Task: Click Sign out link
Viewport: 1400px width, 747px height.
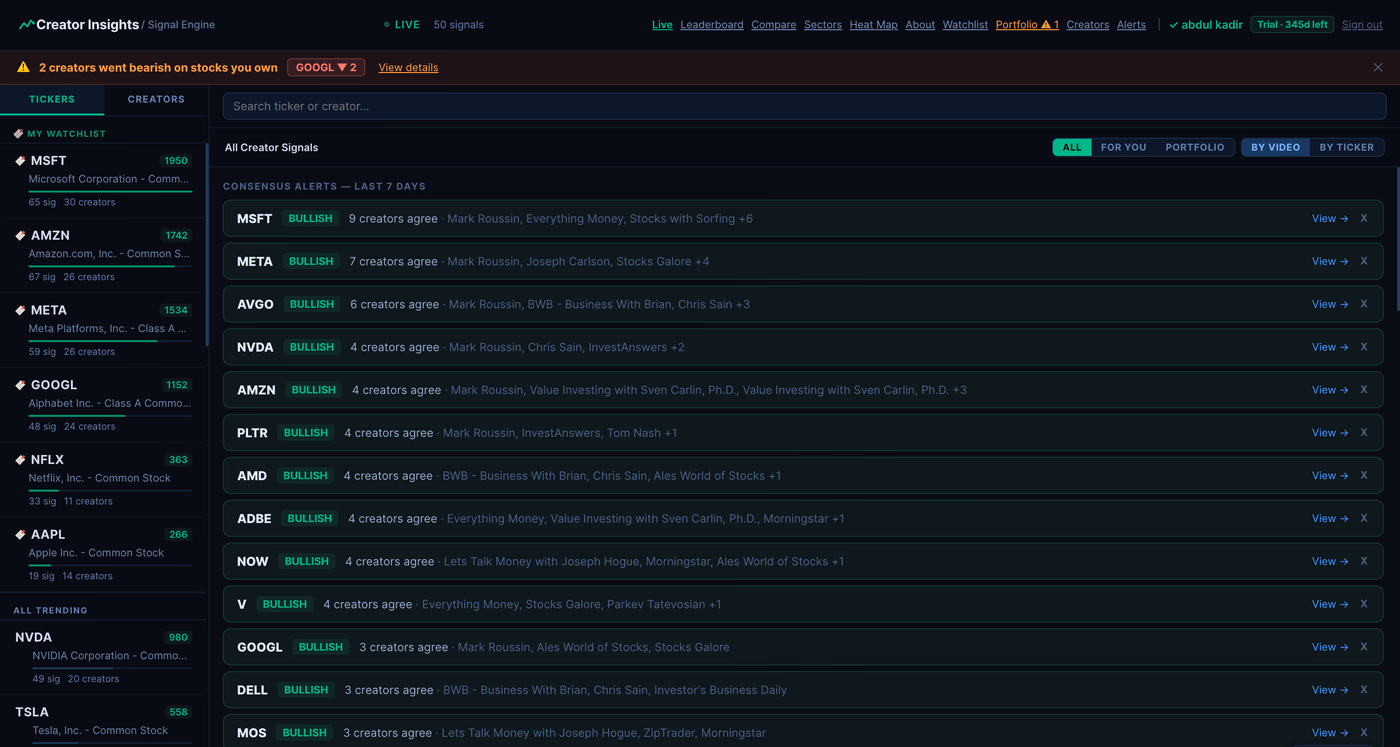Action: (x=1362, y=25)
